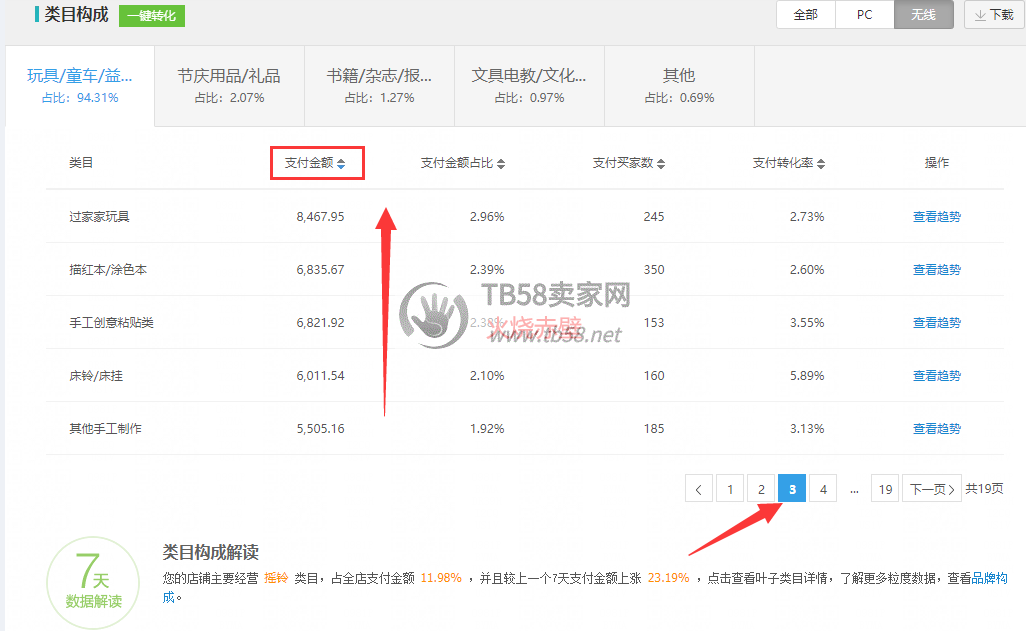
Task: Open the 其他 category tab
Action: [679, 86]
